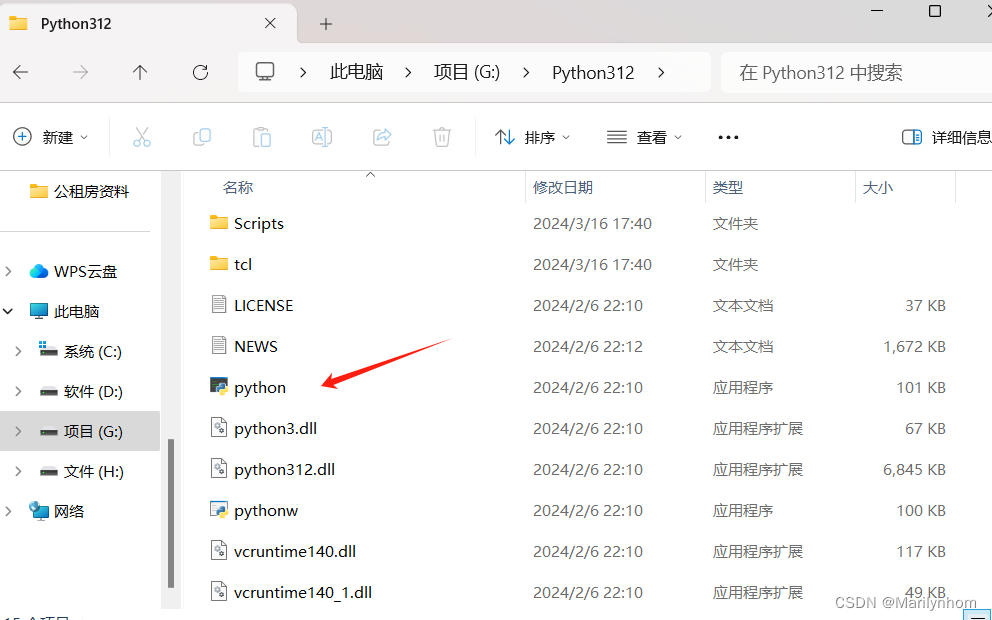Click the Delete trash icon

(x=442, y=137)
